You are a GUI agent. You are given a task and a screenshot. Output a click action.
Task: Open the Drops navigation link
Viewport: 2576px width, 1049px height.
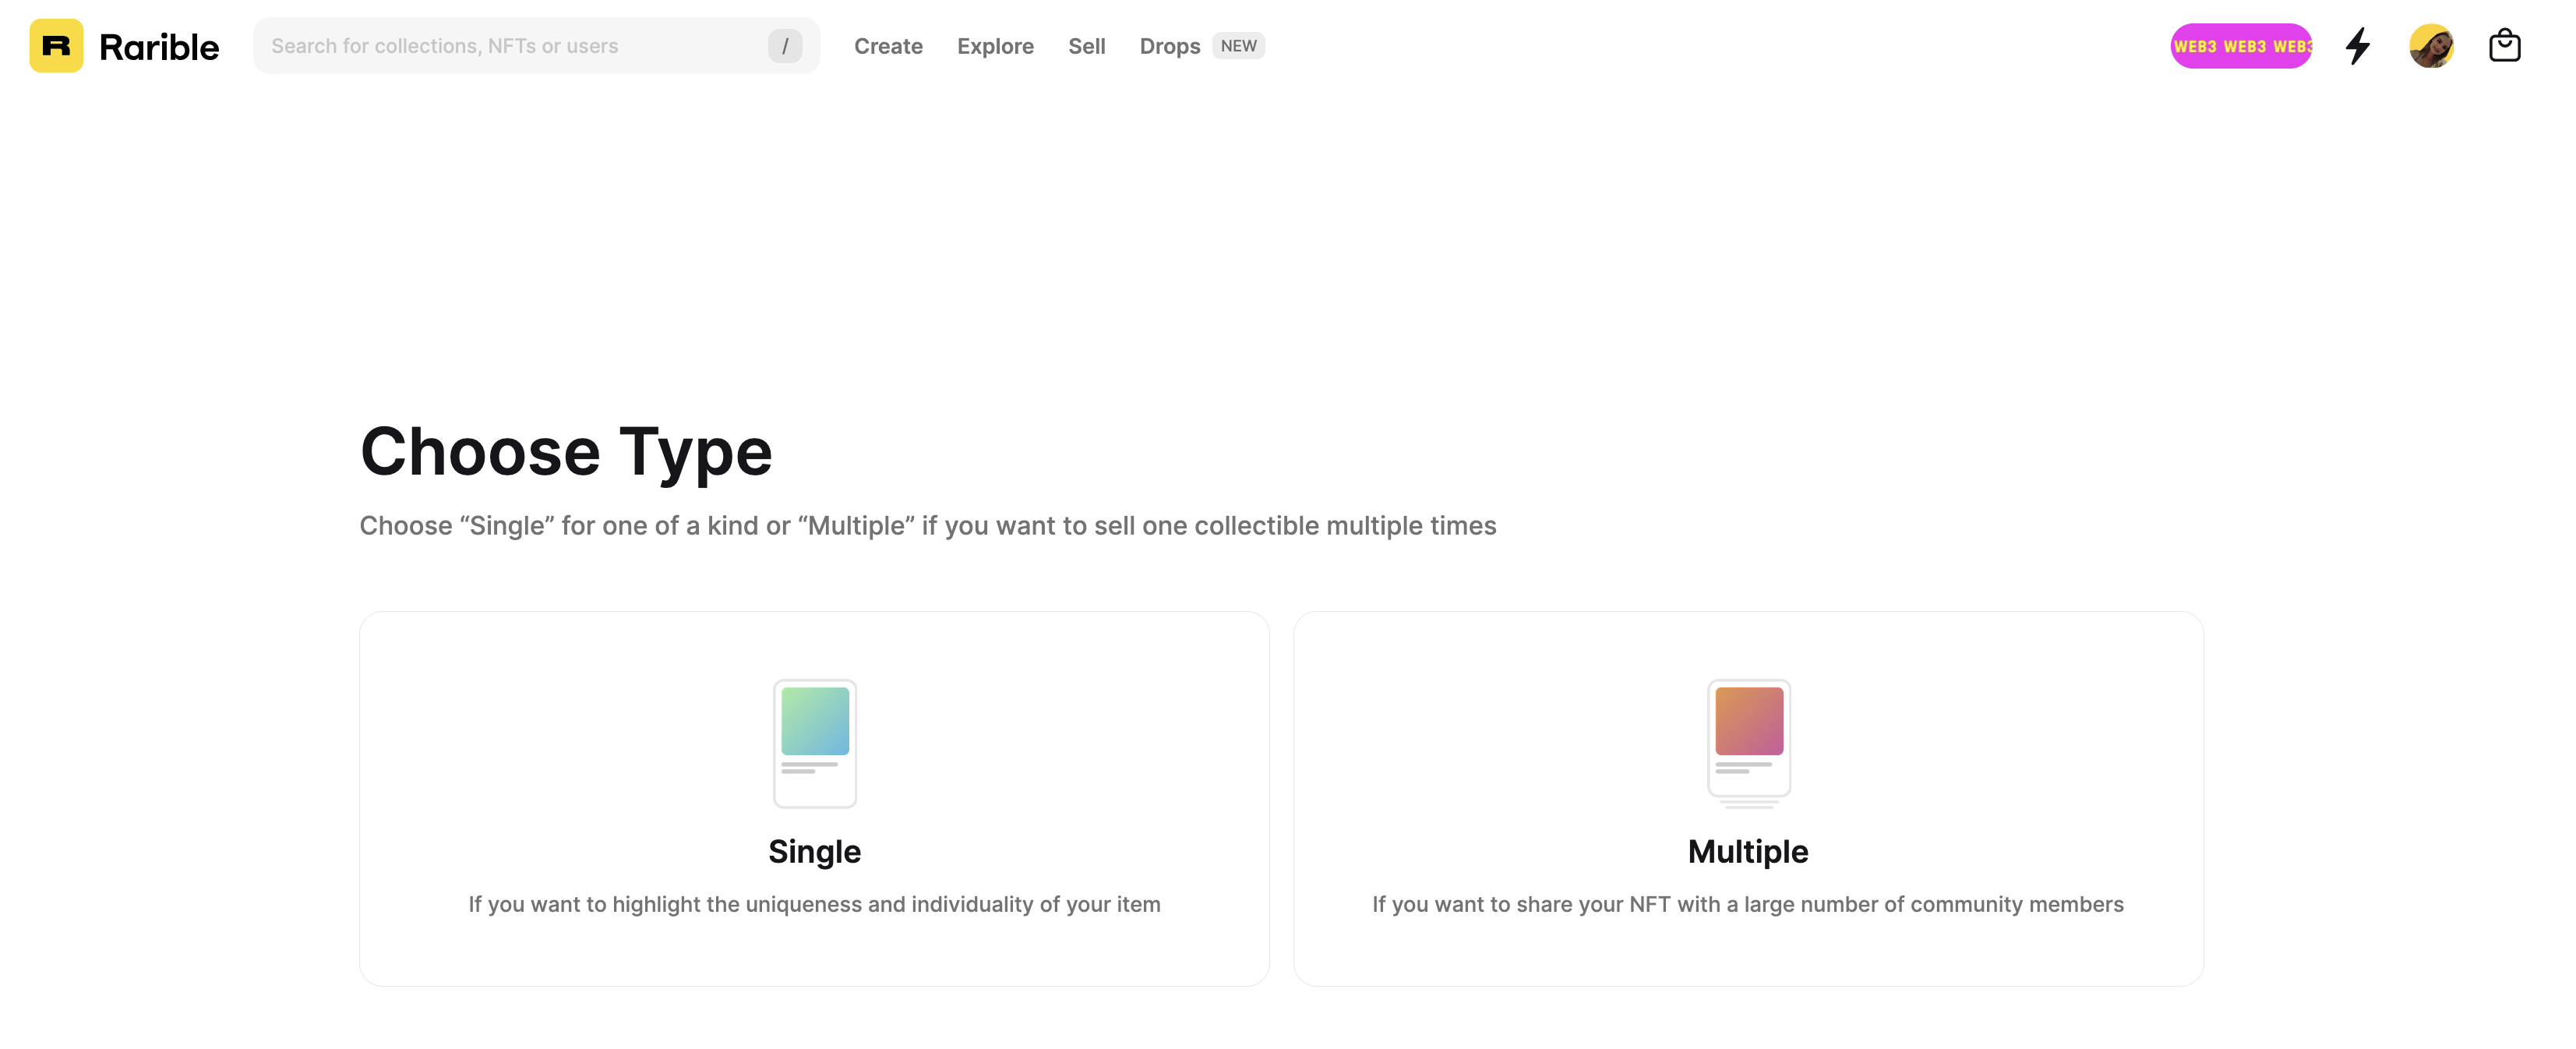[1169, 46]
